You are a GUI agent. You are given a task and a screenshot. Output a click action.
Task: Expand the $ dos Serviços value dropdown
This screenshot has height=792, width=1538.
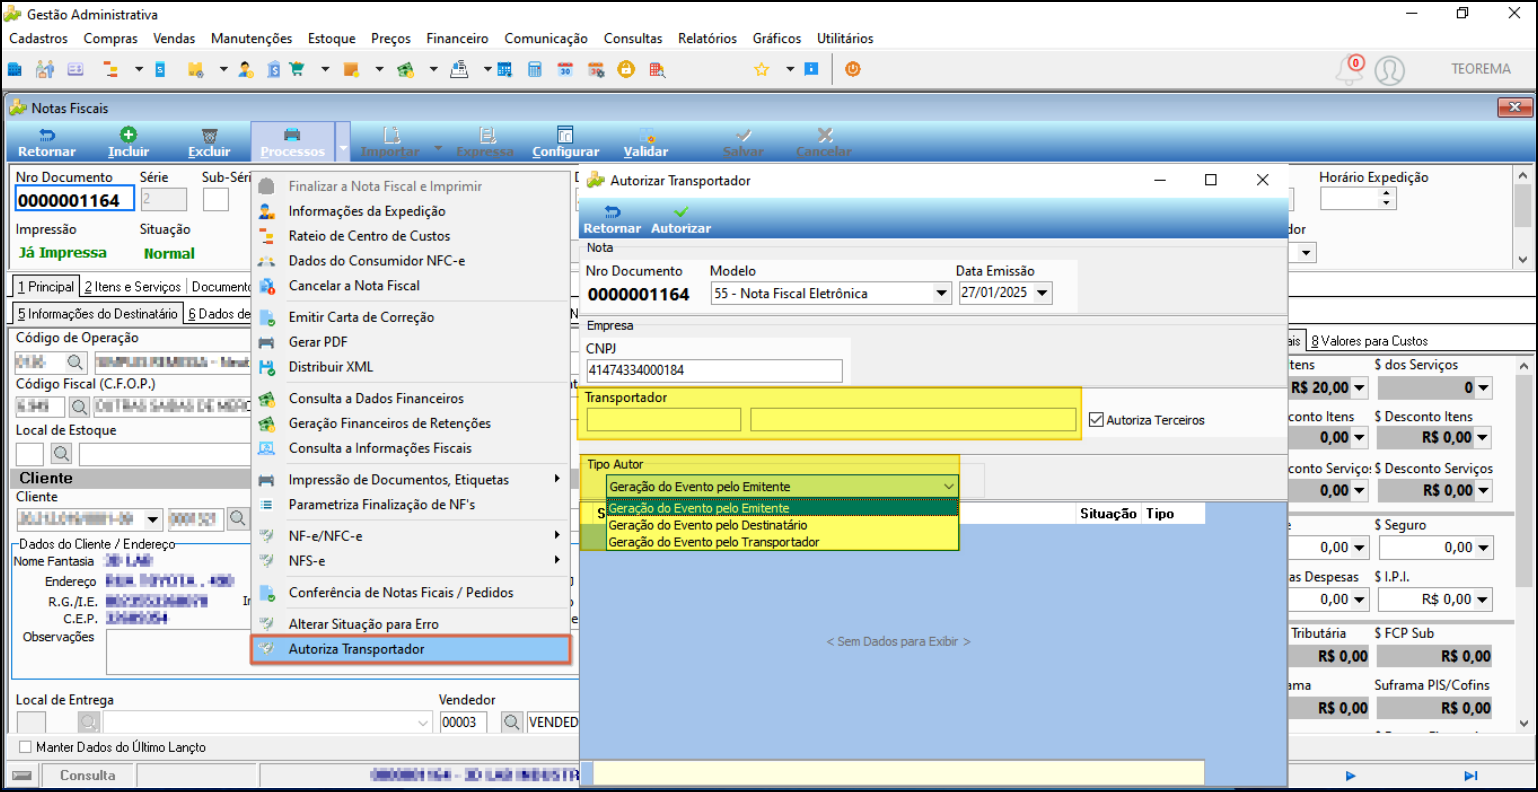pos(1482,388)
